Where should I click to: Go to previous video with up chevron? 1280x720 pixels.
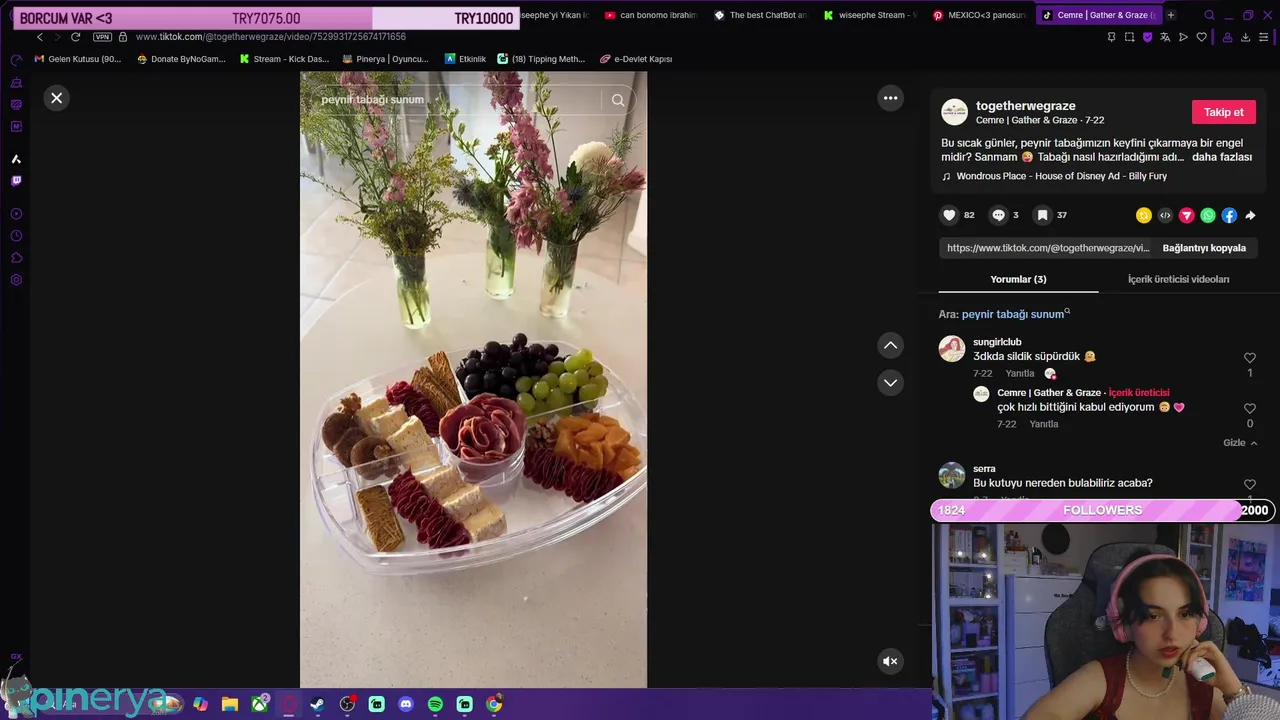coord(890,345)
